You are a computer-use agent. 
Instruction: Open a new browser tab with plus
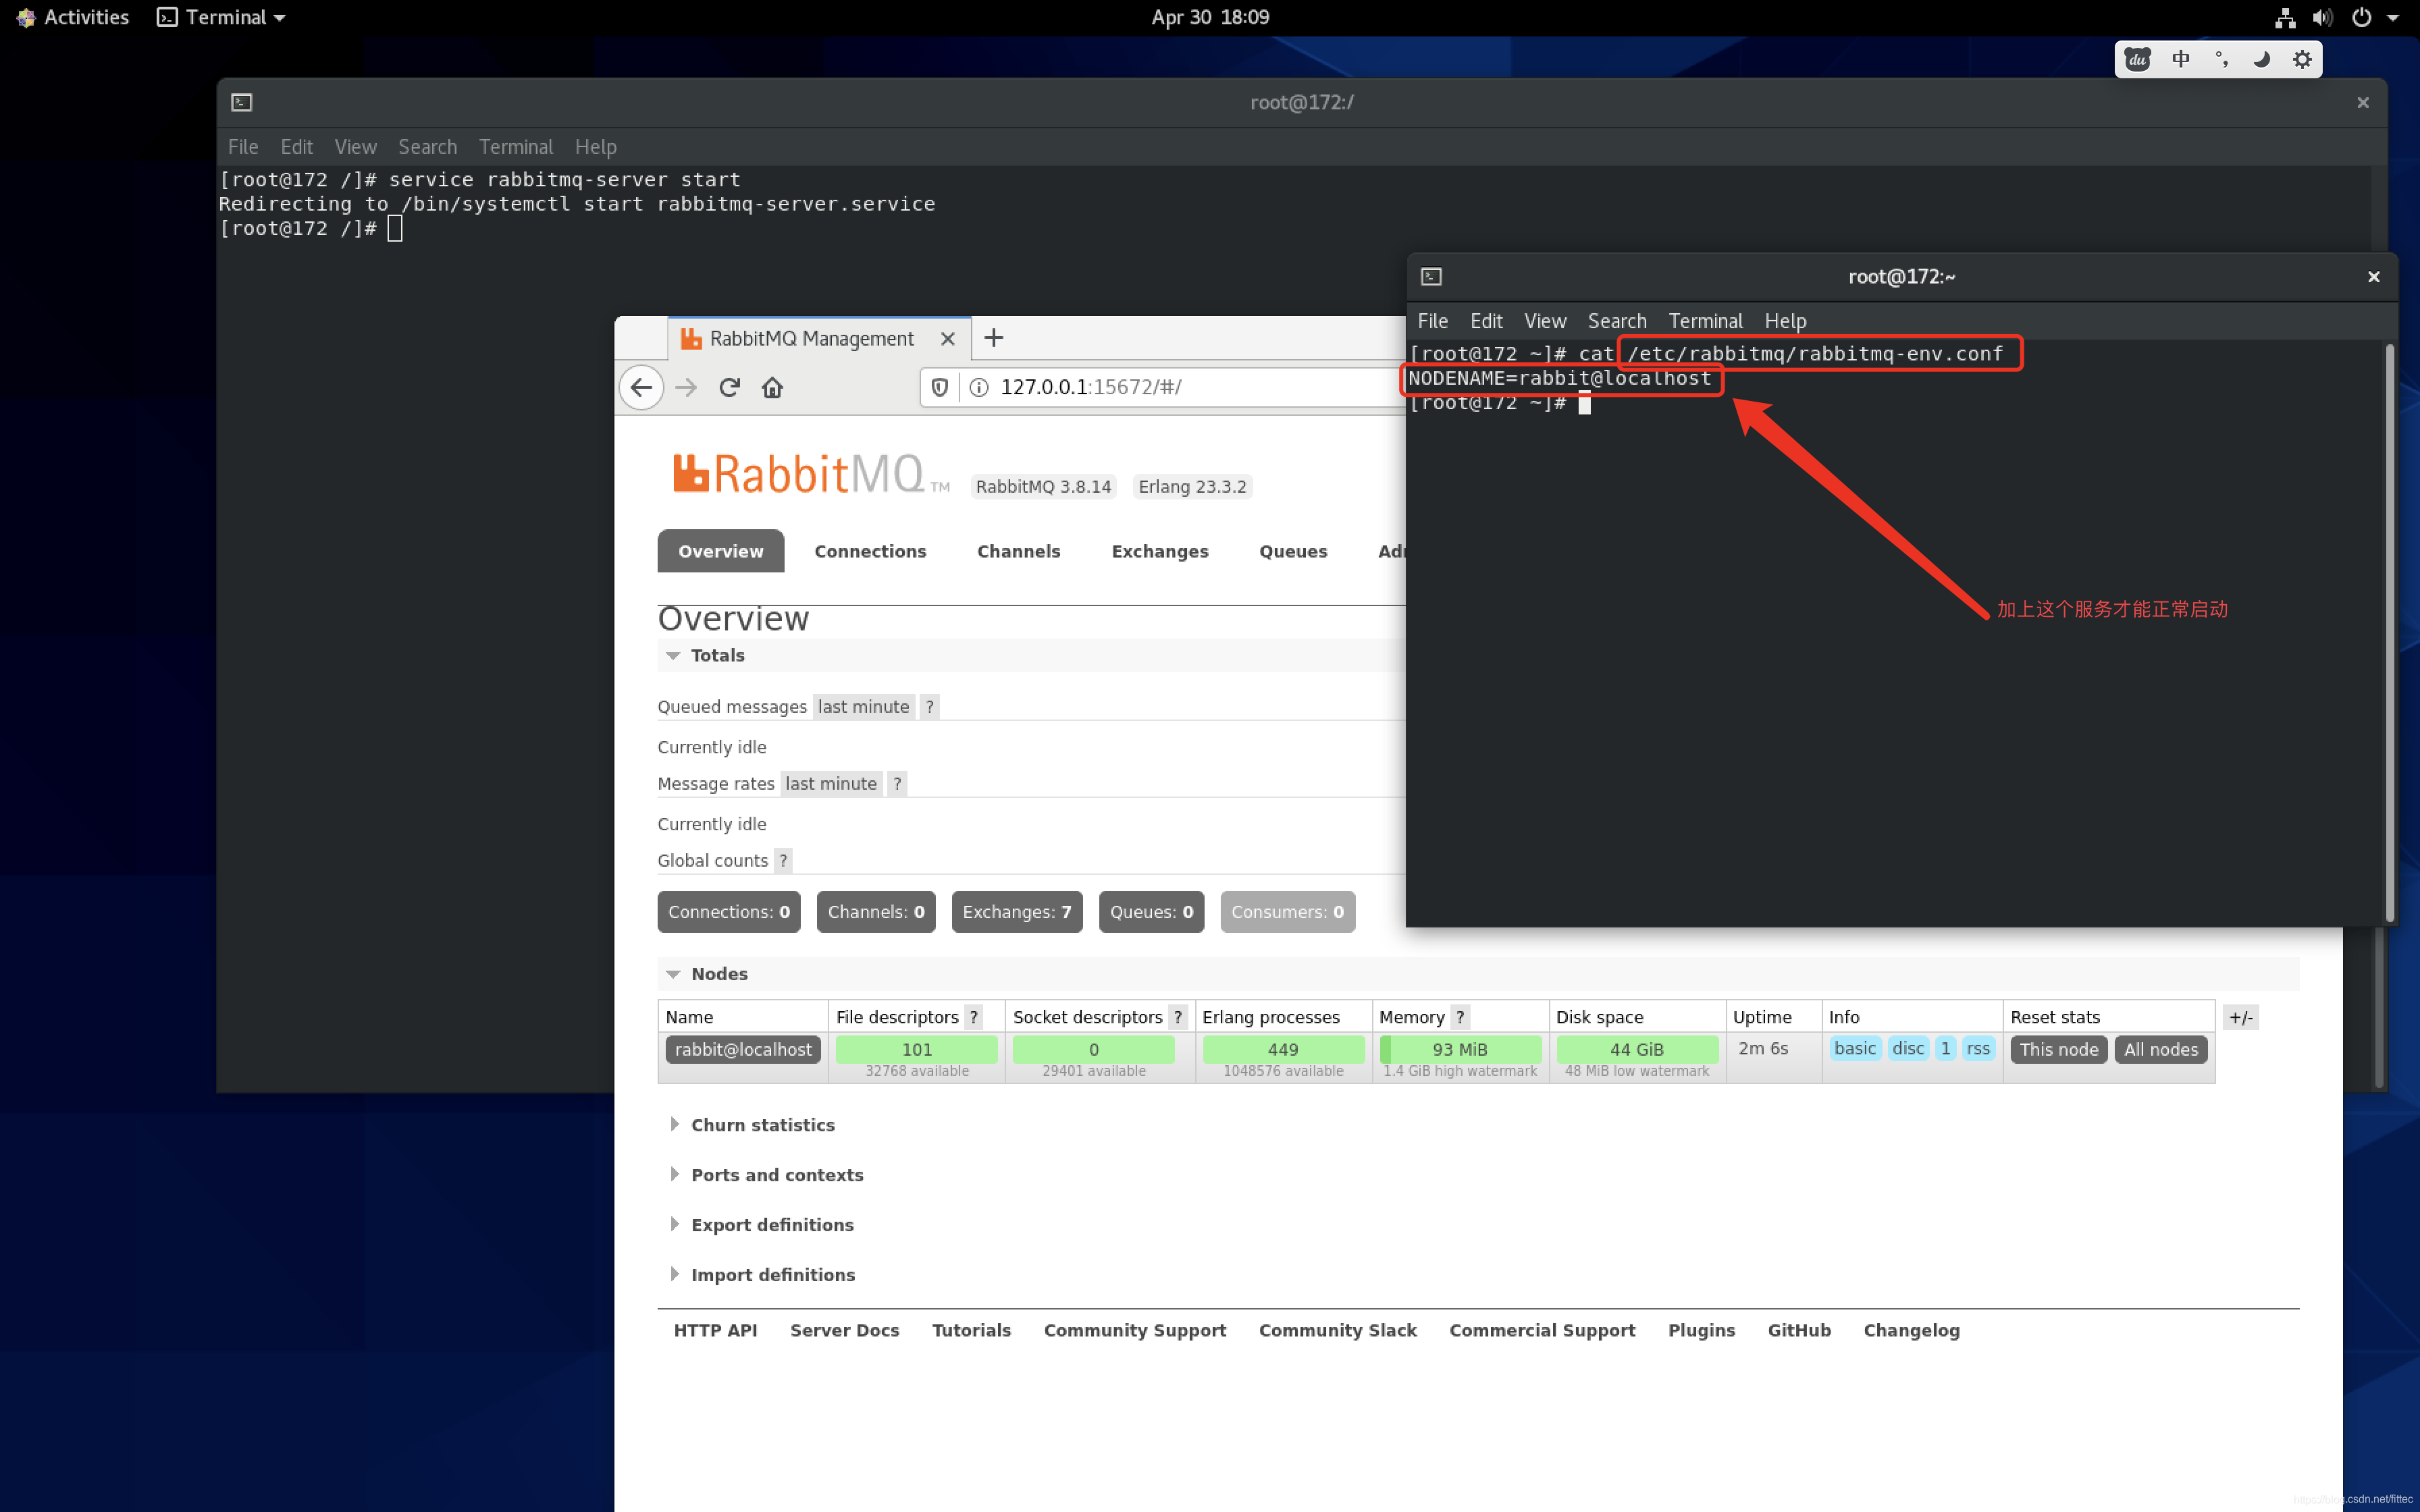pyautogui.click(x=993, y=338)
